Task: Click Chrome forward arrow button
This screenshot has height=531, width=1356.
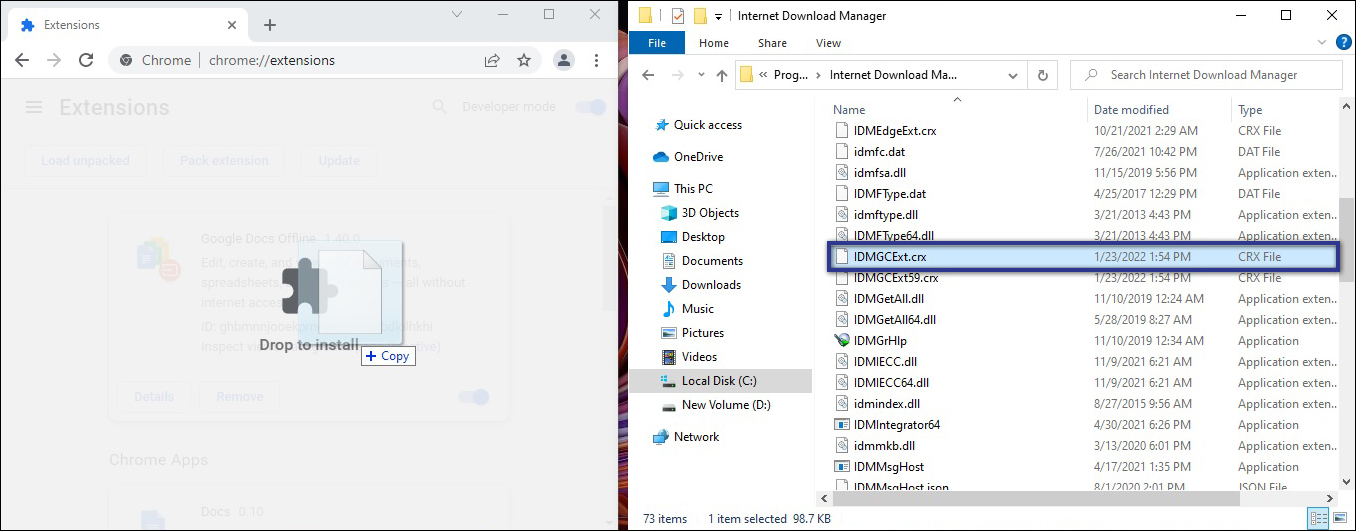Action: [54, 60]
